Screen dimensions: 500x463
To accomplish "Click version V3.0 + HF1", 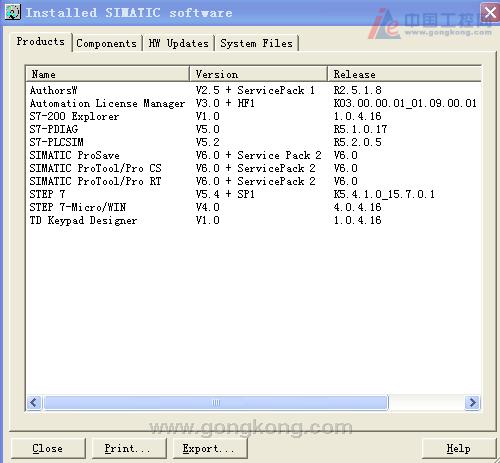I will click(x=225, y=103).
